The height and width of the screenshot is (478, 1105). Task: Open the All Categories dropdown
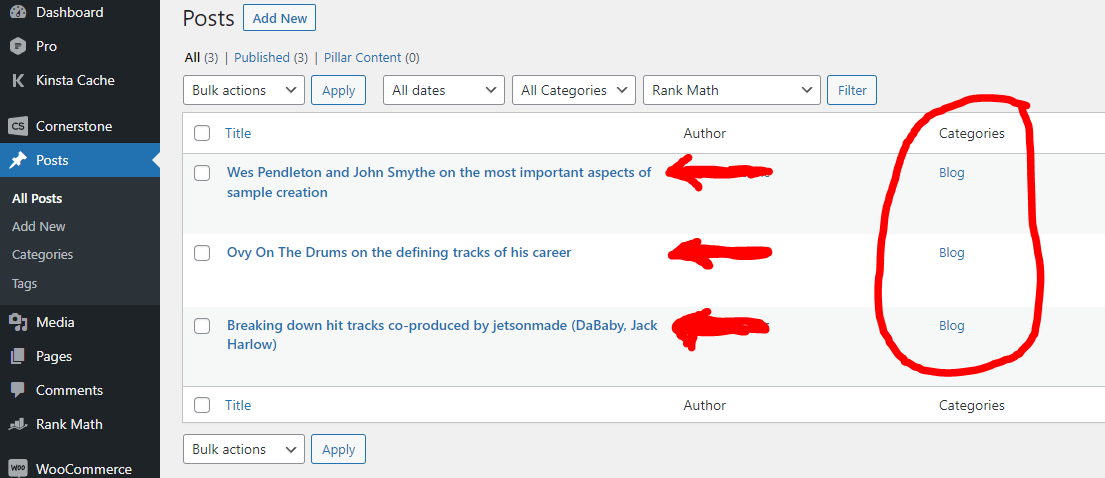(574, 90)
